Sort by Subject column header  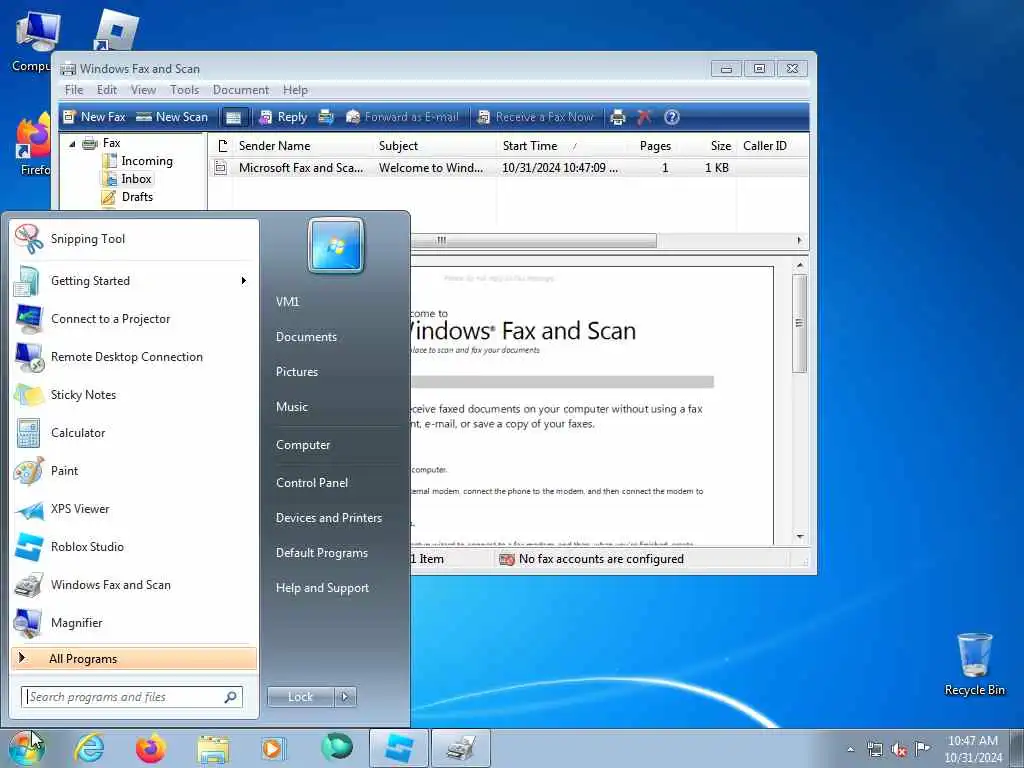pos(435,146)
